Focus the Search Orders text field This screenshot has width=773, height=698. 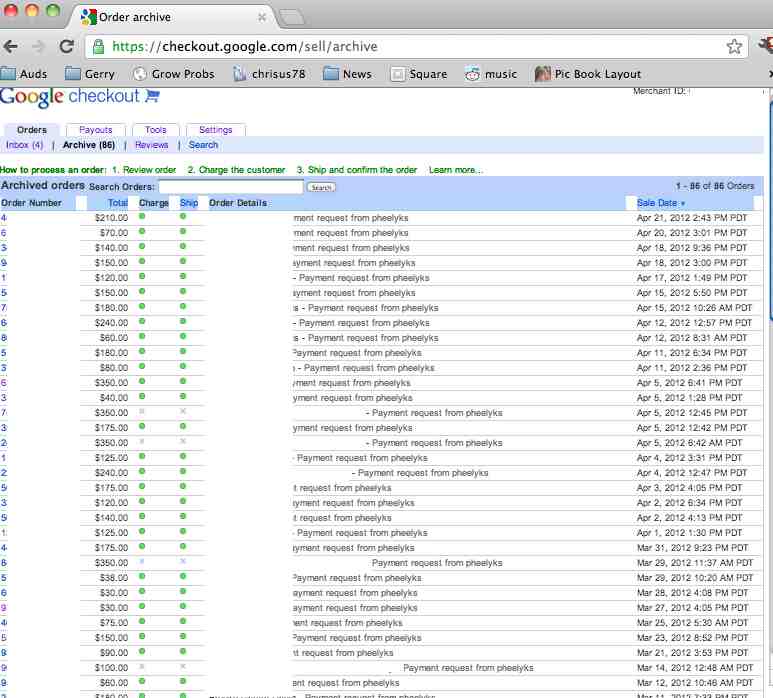[230, 187]
